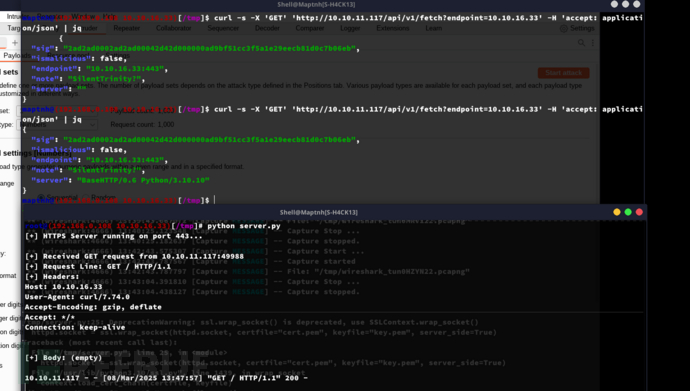Click "Received GET request from 10.10.11.117:49988" line
Viewport: 690px width, 391px height.
(134, 256)
